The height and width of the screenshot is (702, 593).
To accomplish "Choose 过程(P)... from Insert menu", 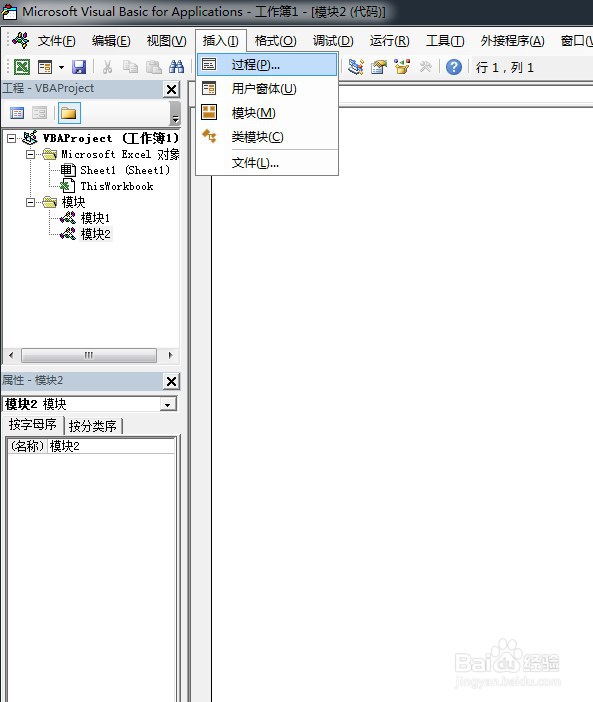I will [267, 65].
